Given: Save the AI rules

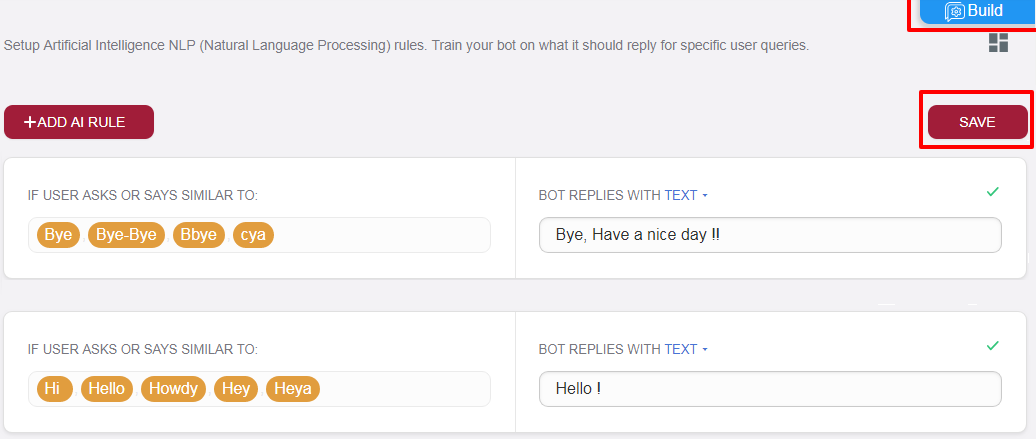Looking at the screenshot, I should [x=977, y=122].
